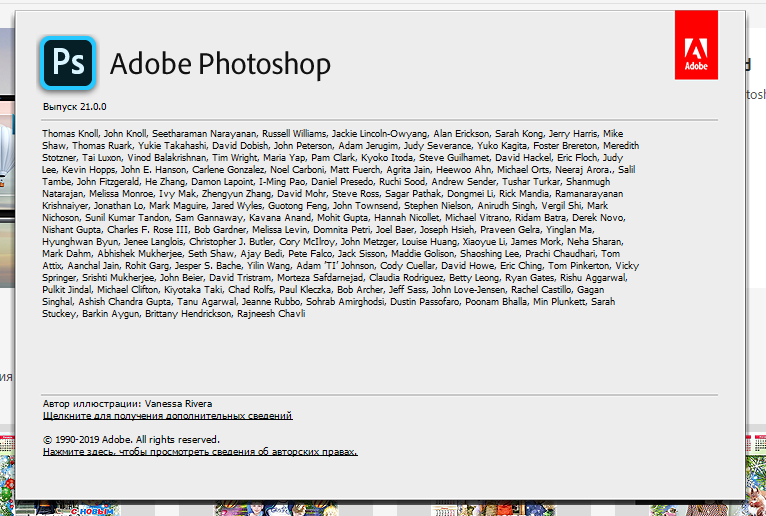Open link Нажмите здесь, чтобы просмотреть сведения об авторских правах
This screenshot has height=516, width=766.
(x=200, y=452)
